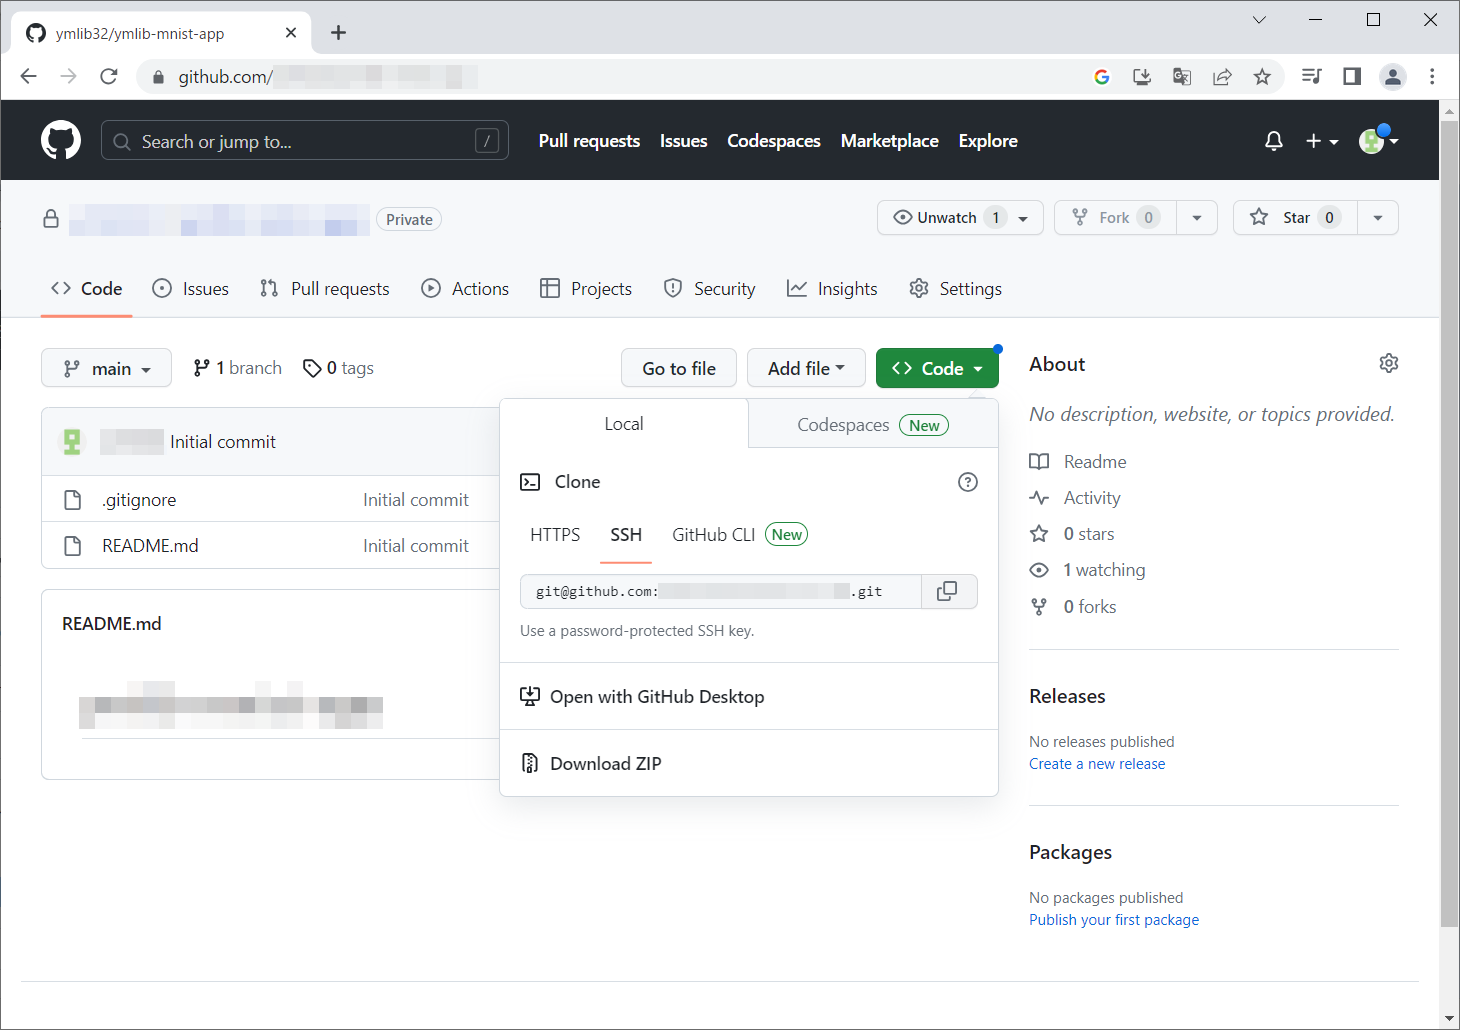Click Download ZIP
This screenshot has height=1030, width=1460.
605,764
